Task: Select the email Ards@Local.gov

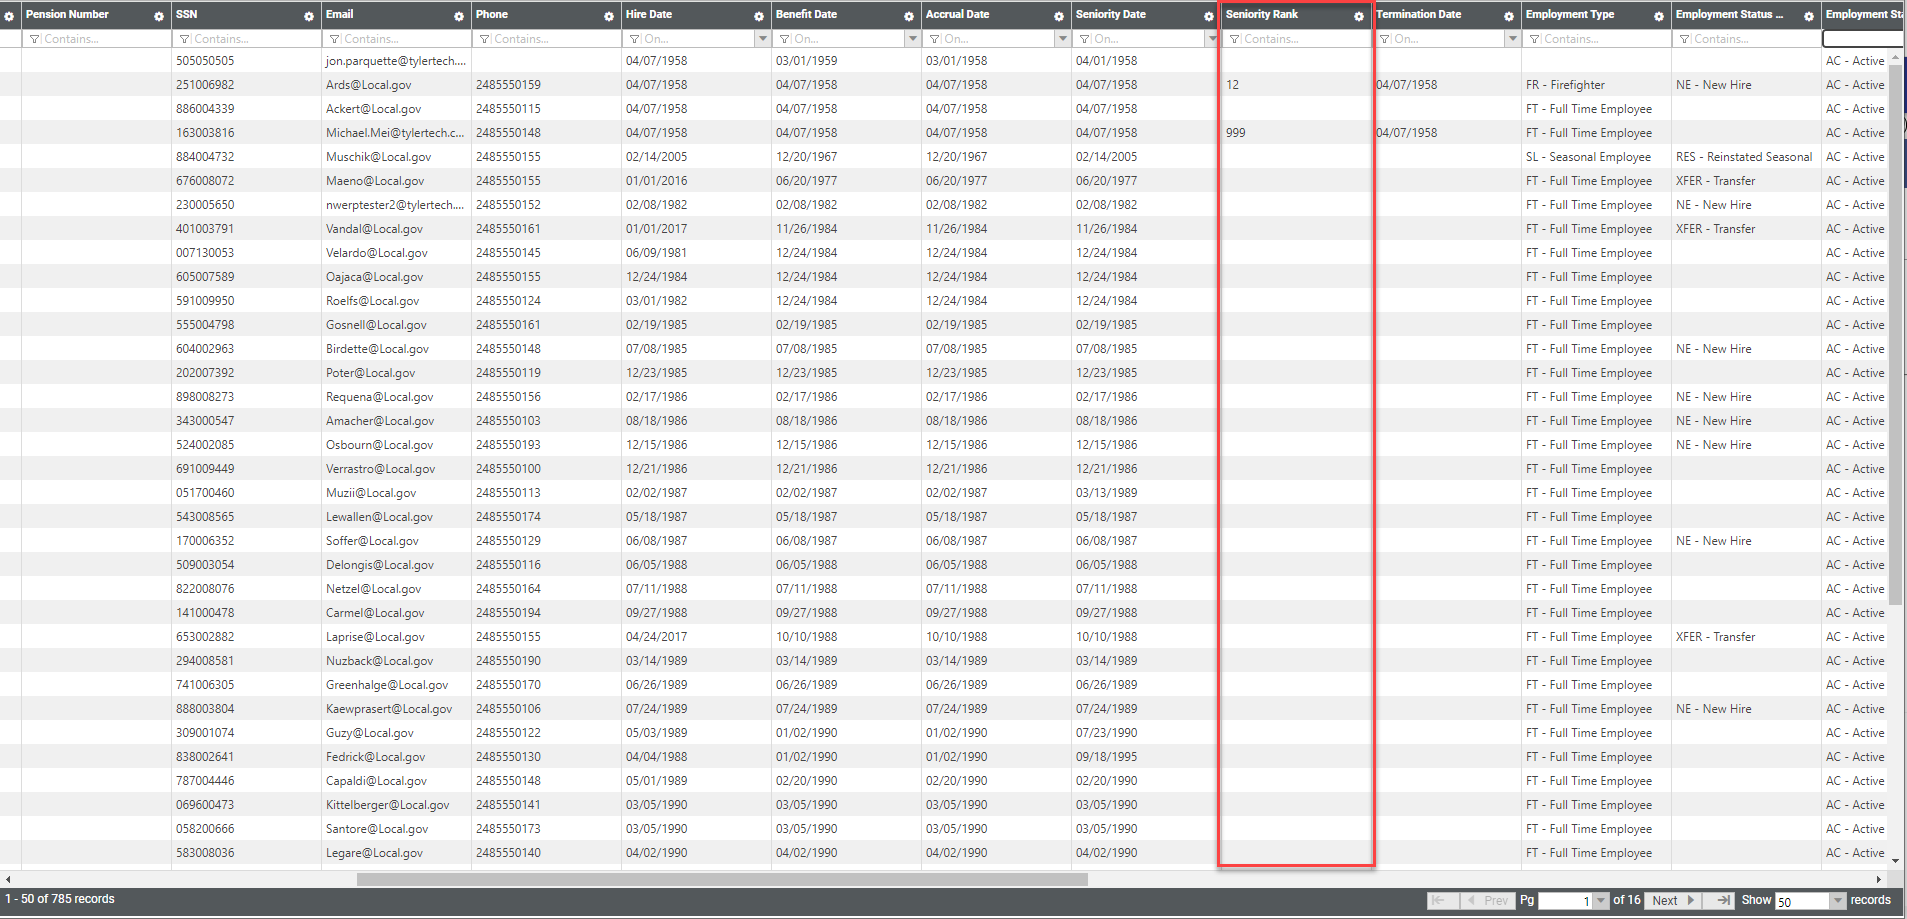Action: [x=369, y=85]
